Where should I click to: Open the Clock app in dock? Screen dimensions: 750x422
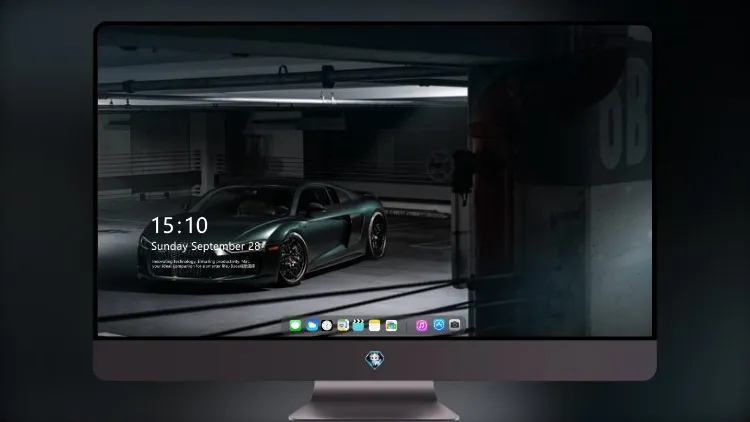[327, 326]
